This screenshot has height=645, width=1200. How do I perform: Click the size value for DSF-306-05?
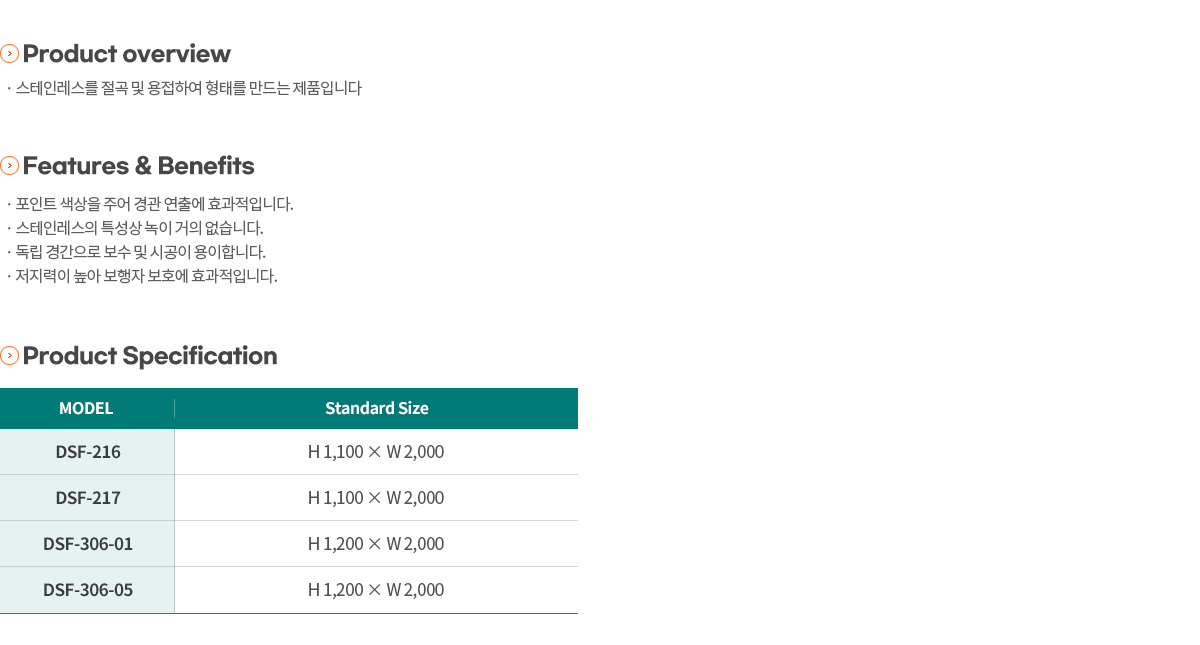click(376, 590)
